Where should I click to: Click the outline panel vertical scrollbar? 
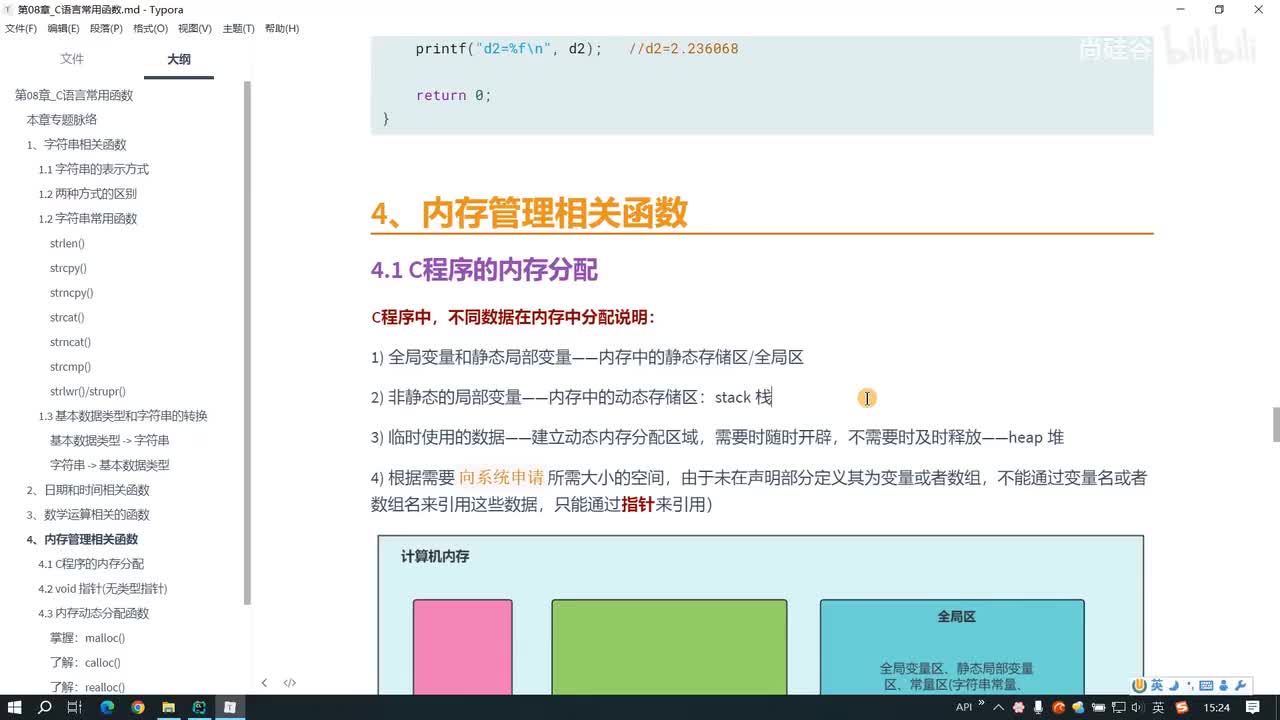[248, 343]
